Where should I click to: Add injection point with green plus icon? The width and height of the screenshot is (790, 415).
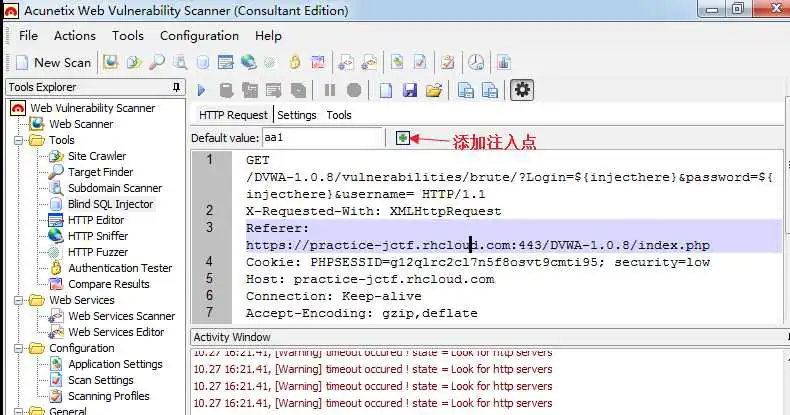[x=403, y=137]
